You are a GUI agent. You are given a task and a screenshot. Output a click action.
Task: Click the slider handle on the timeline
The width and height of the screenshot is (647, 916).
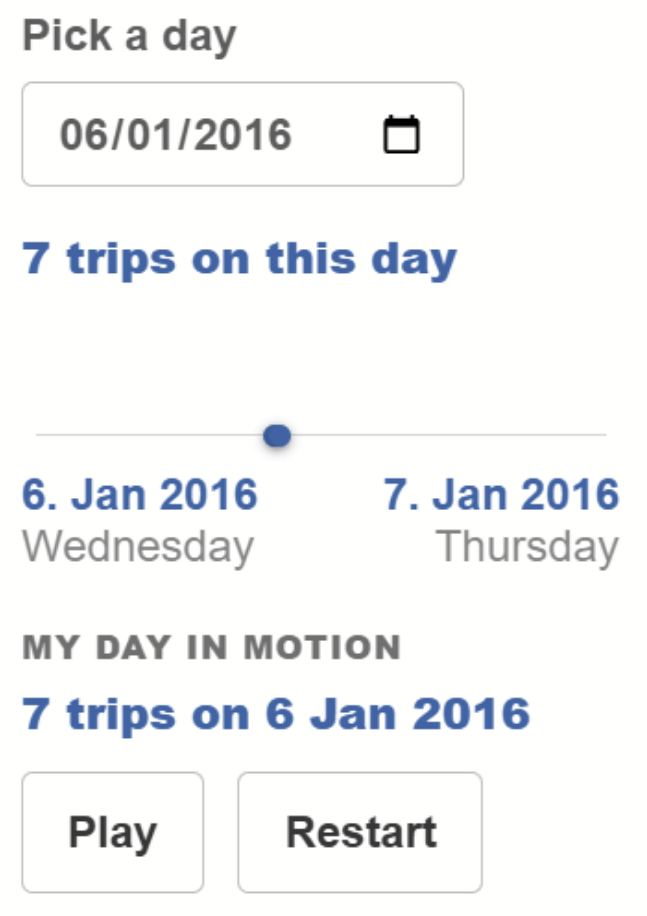275,435
